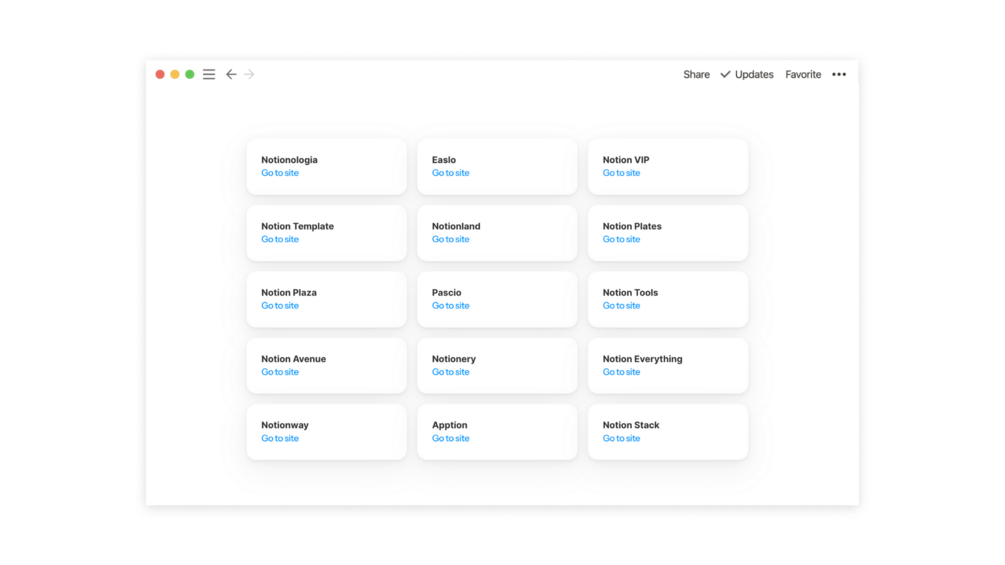Follow Go to site under Notion Plates
Viewport: 1005px width, 565px height.
pyautogui.click(x=621, y=239)
